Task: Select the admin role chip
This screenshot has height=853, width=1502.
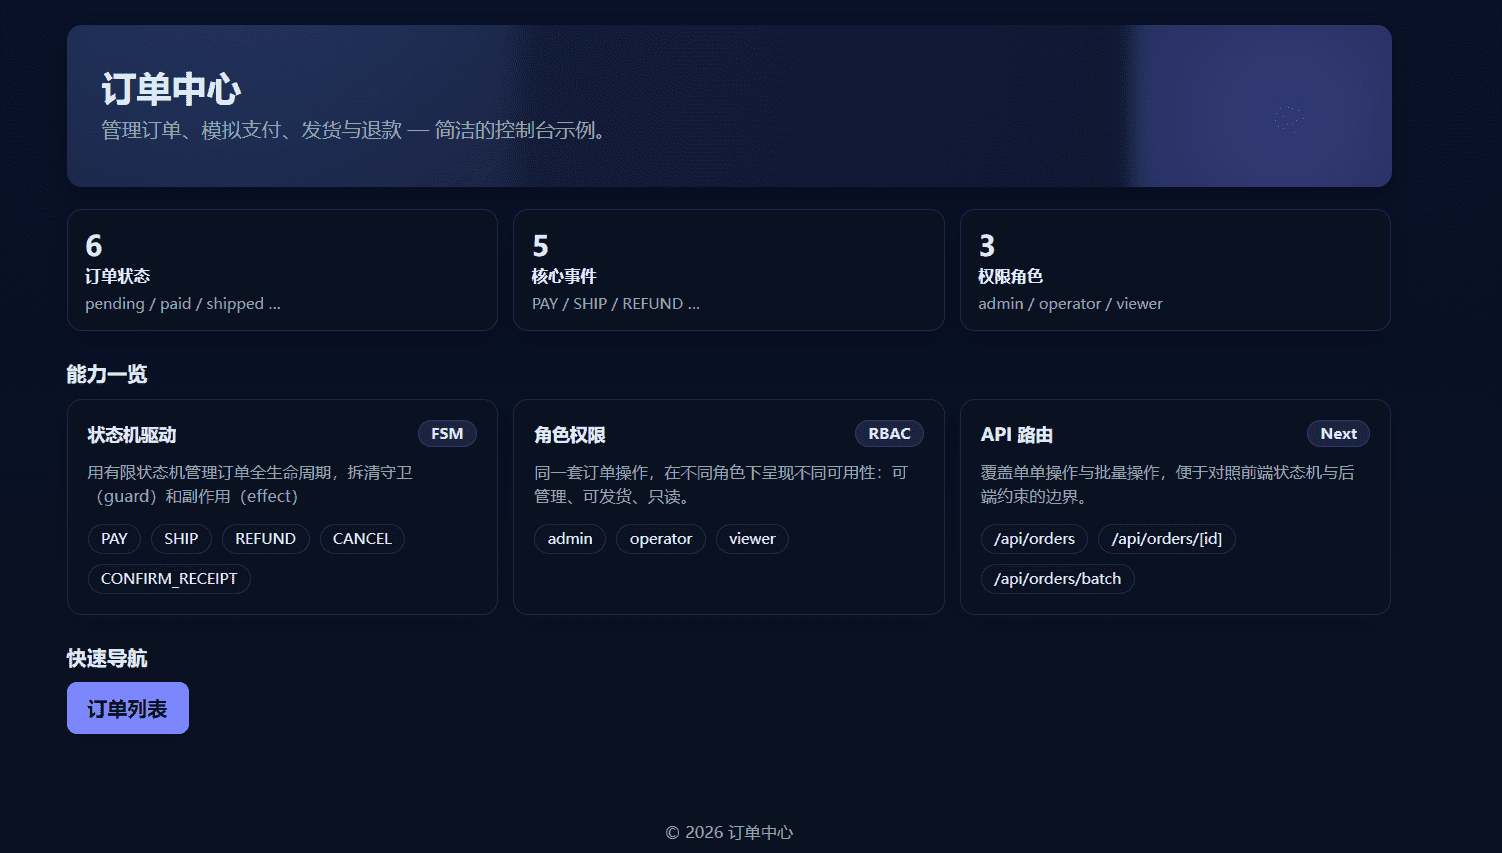Action: [x=570, y=539]
